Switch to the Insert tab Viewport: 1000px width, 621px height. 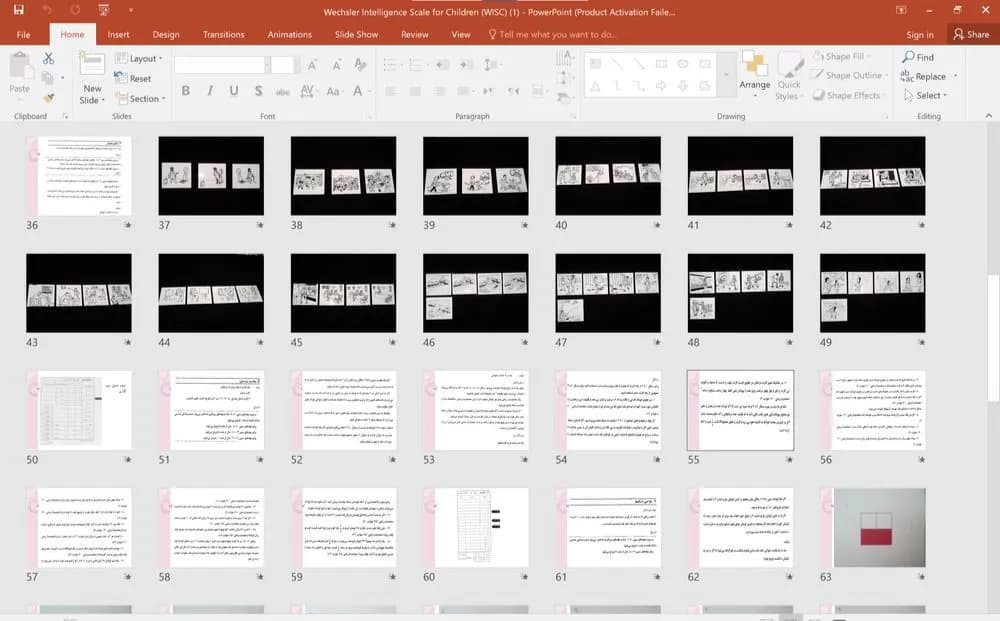pyautogui.click(x=118, y=34)
